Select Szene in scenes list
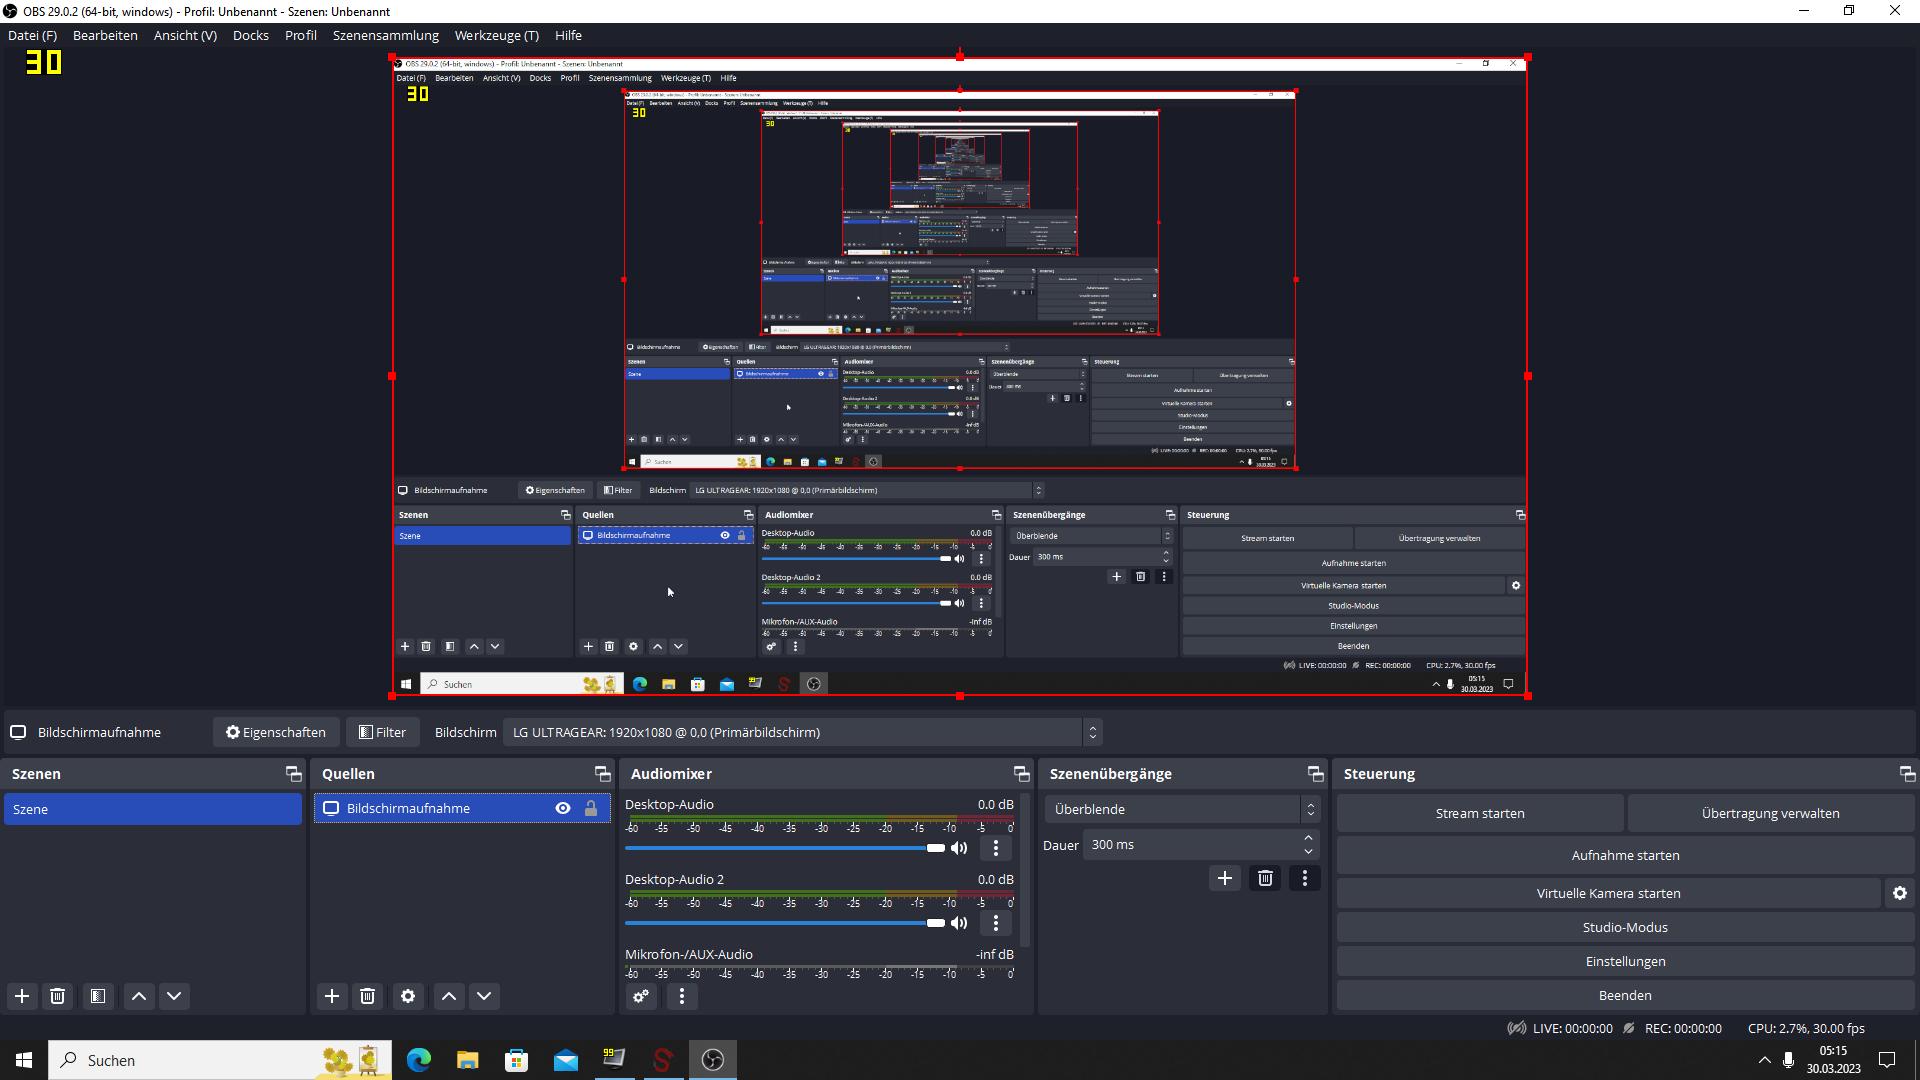Image resolution: width=1920 pixels, height=1080 pixels. coord(153,809)
